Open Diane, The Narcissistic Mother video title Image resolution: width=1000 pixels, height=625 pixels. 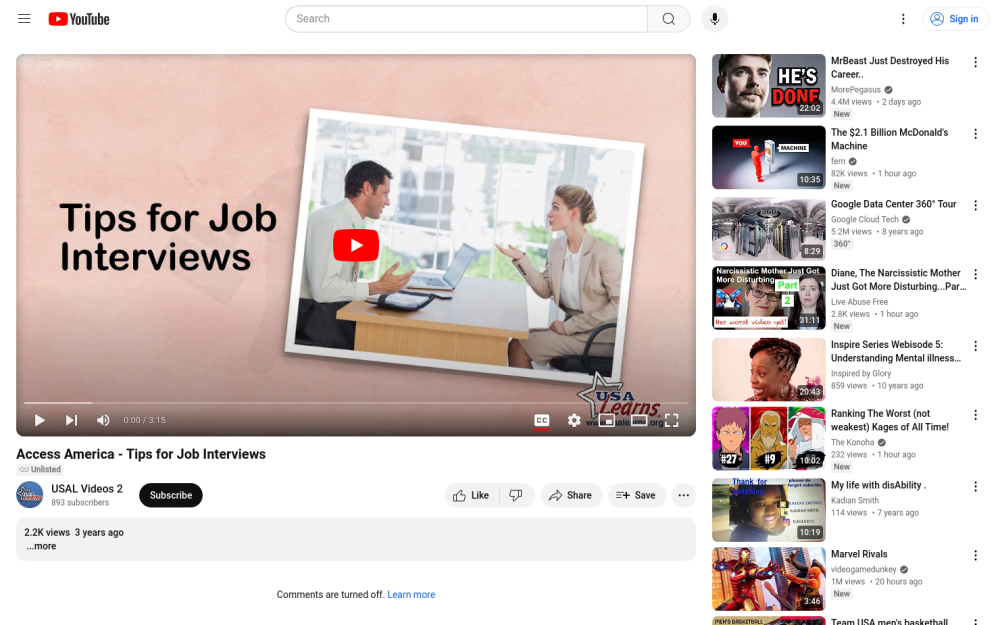(899, 279)
